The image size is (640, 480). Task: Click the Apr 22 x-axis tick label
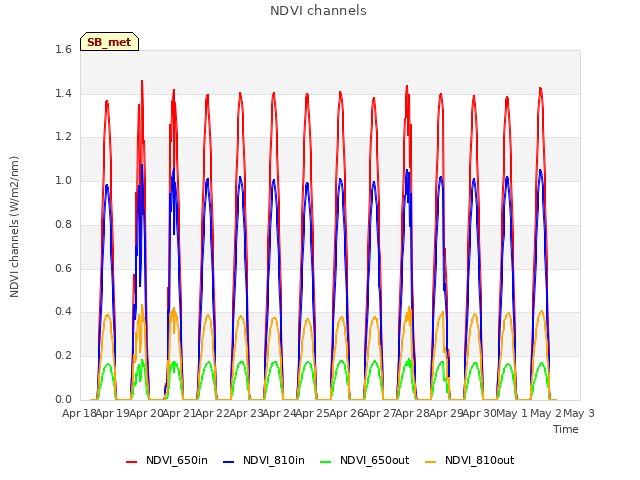[x=212, y=413]
